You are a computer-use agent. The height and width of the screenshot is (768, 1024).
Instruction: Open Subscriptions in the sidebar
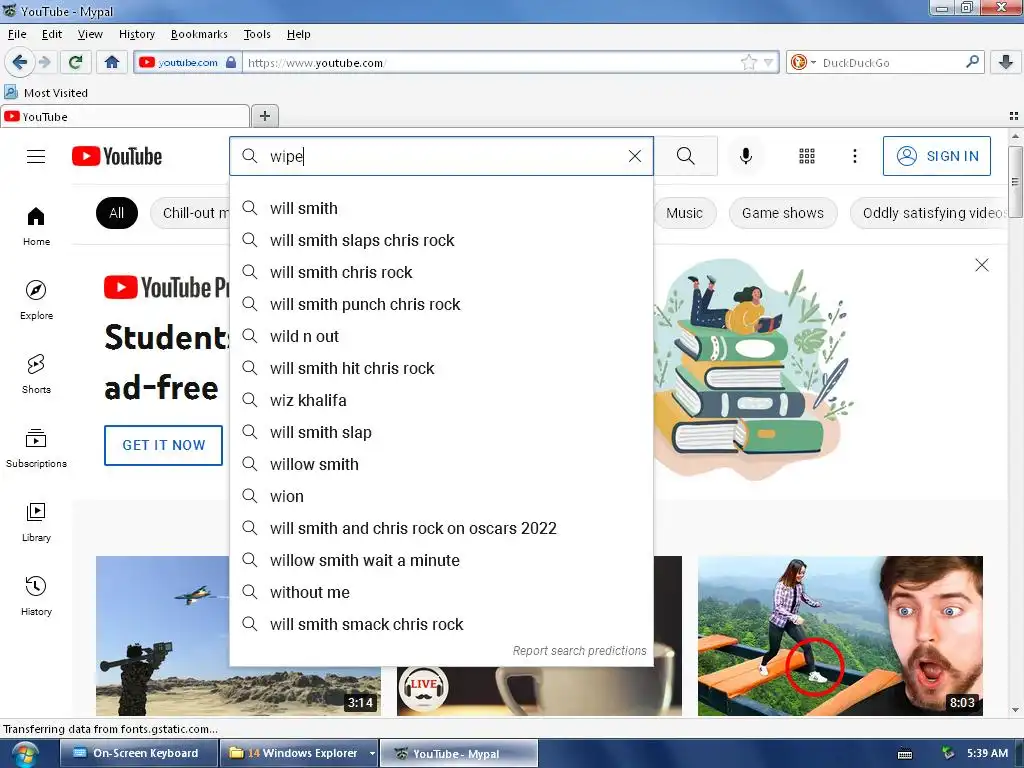pos(37,448)
